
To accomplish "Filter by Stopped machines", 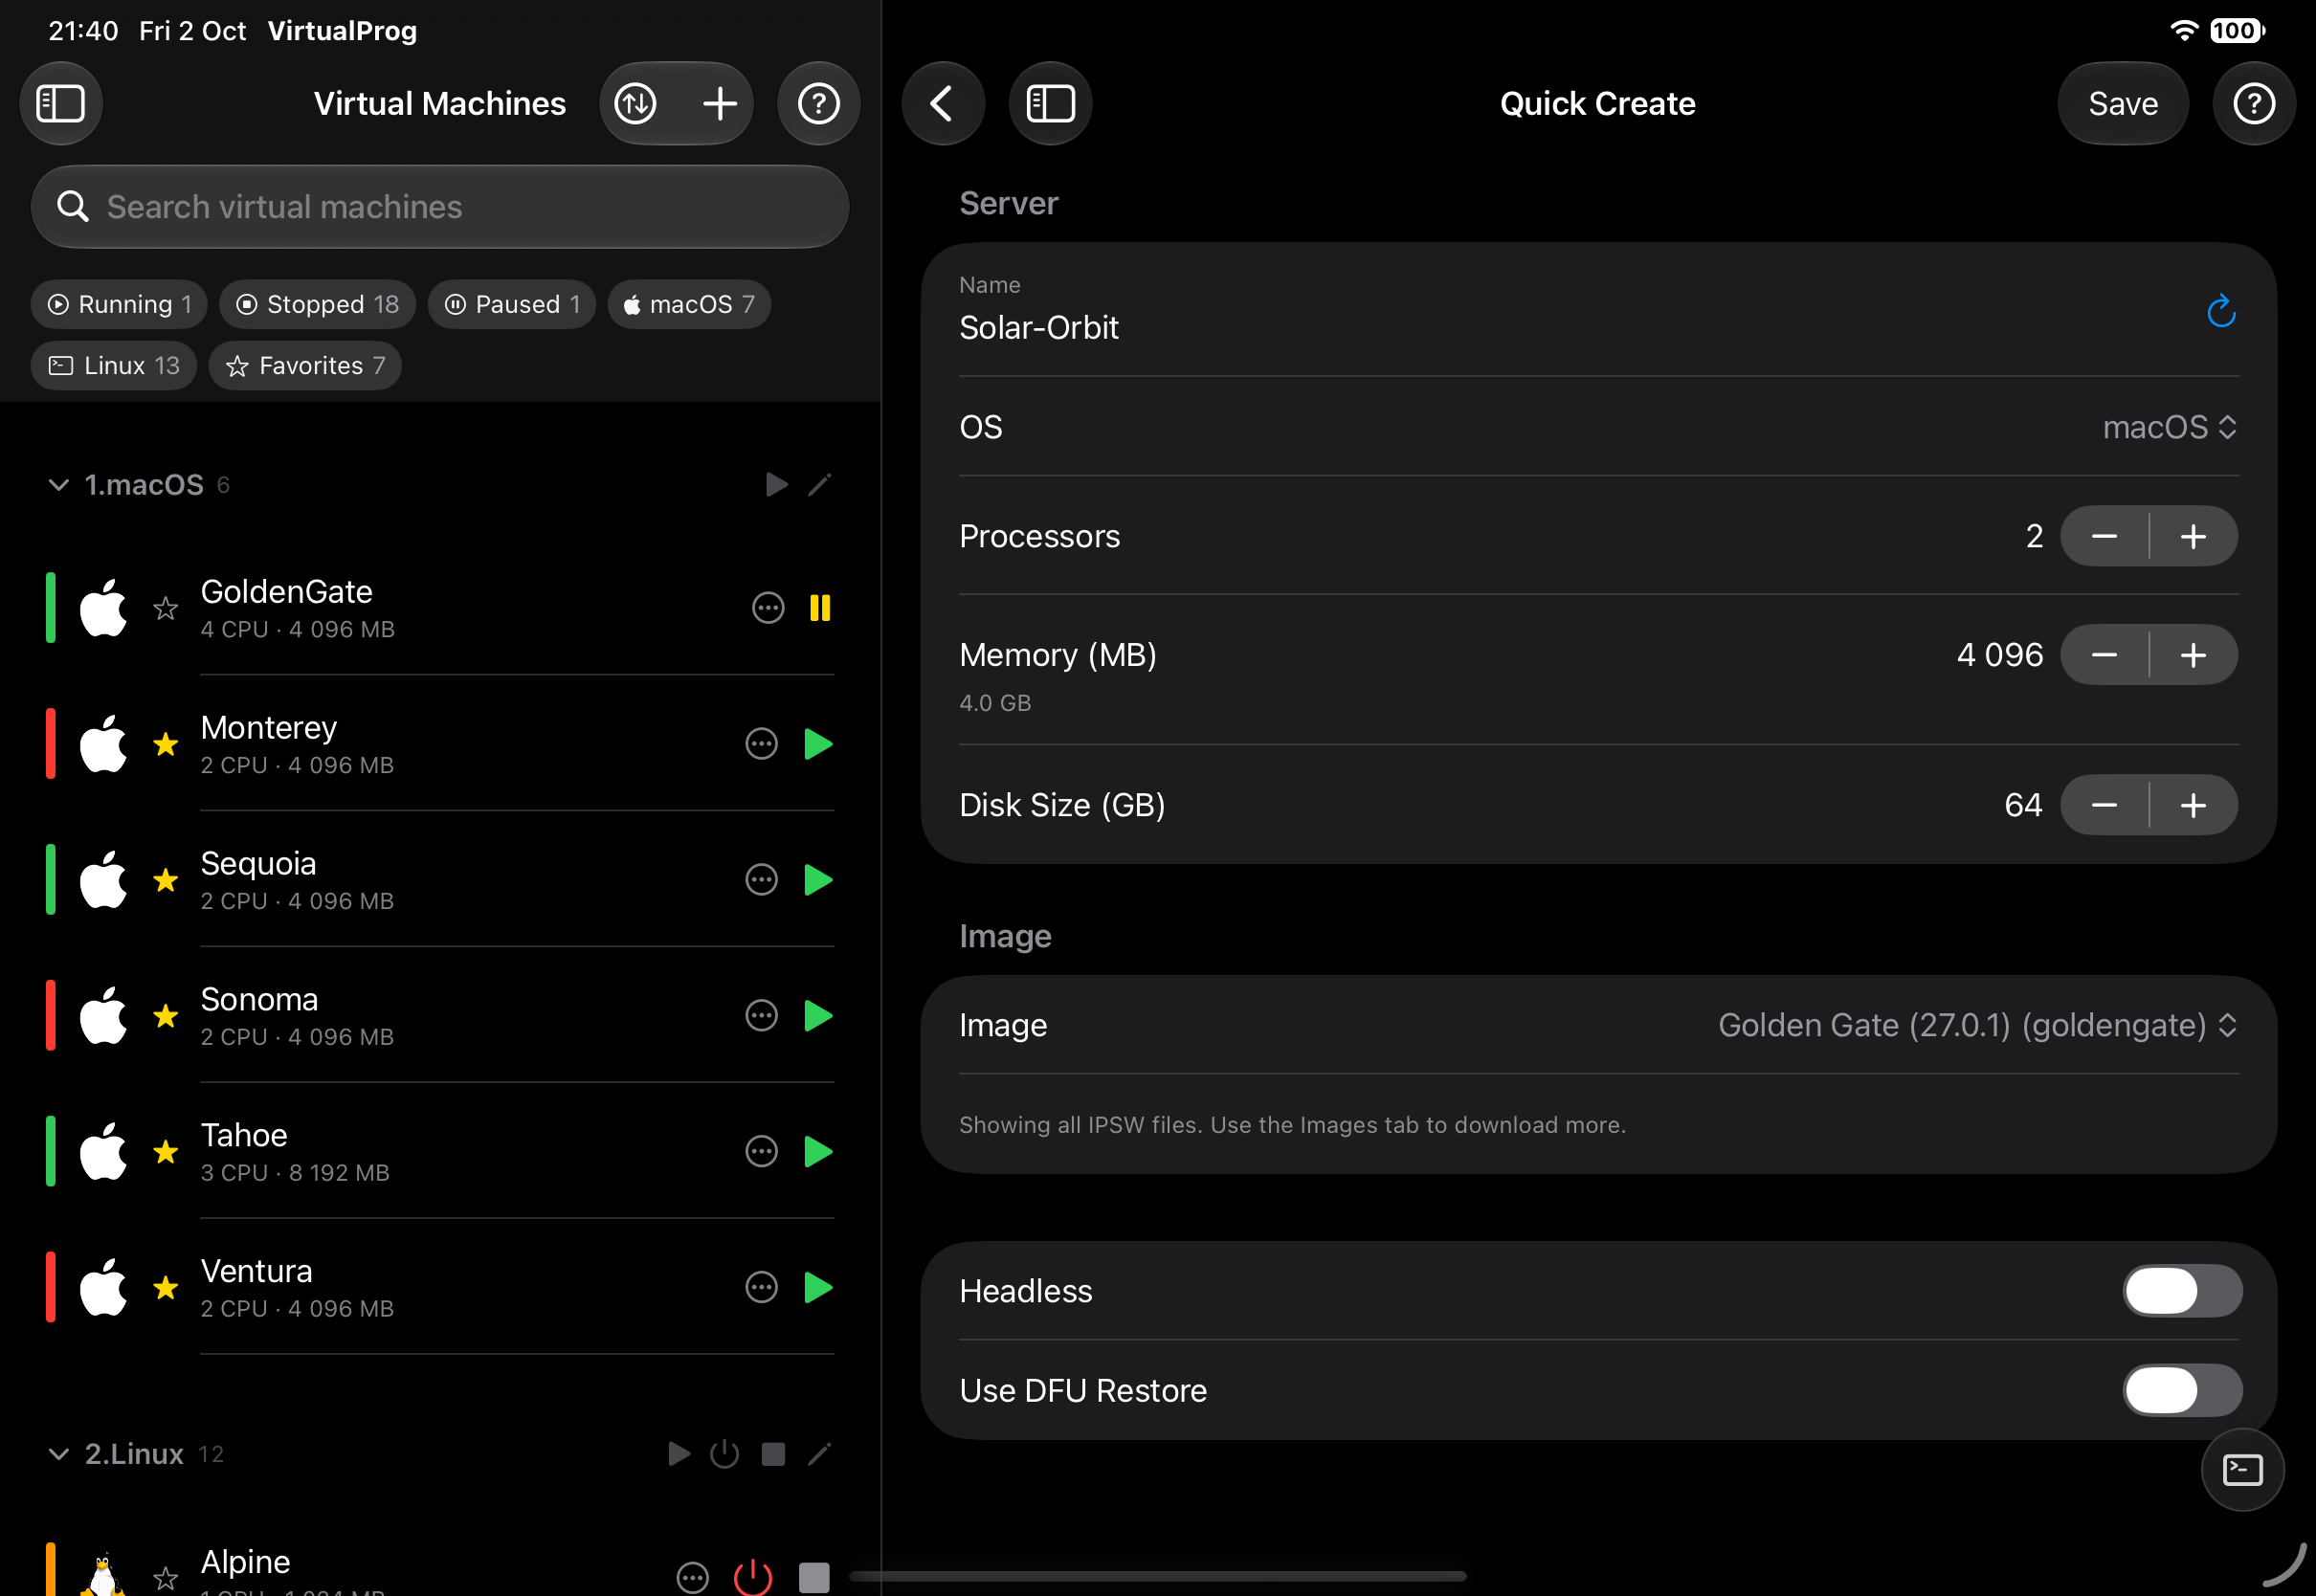I will tap(317, 304).
